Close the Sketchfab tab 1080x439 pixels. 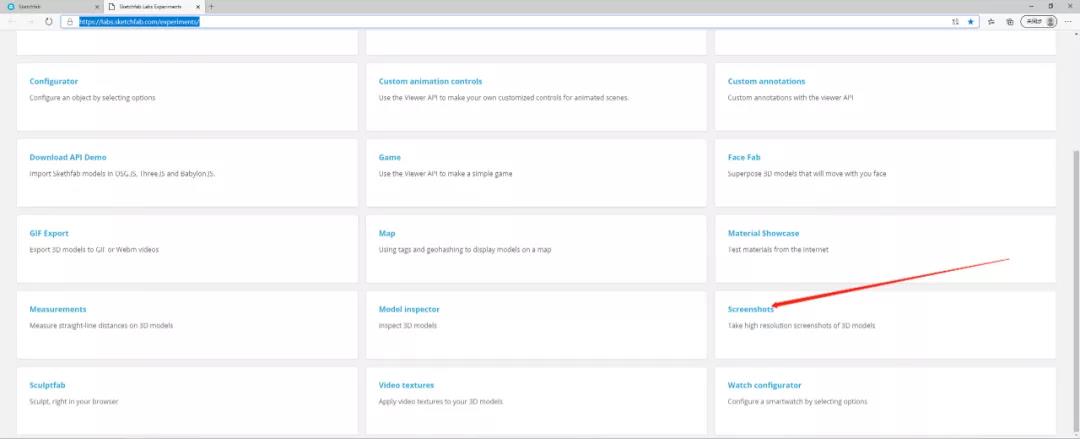(96, 6)
